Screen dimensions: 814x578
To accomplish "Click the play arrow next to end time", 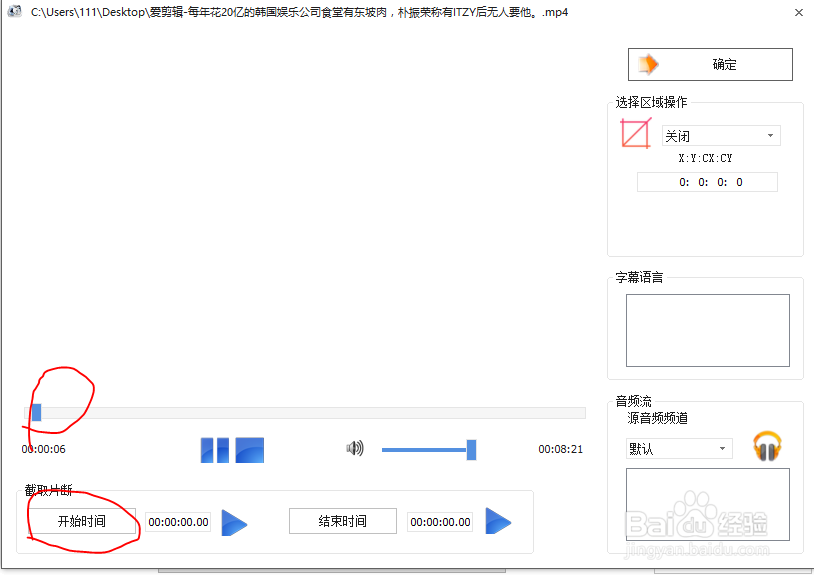I will (498, 522).
